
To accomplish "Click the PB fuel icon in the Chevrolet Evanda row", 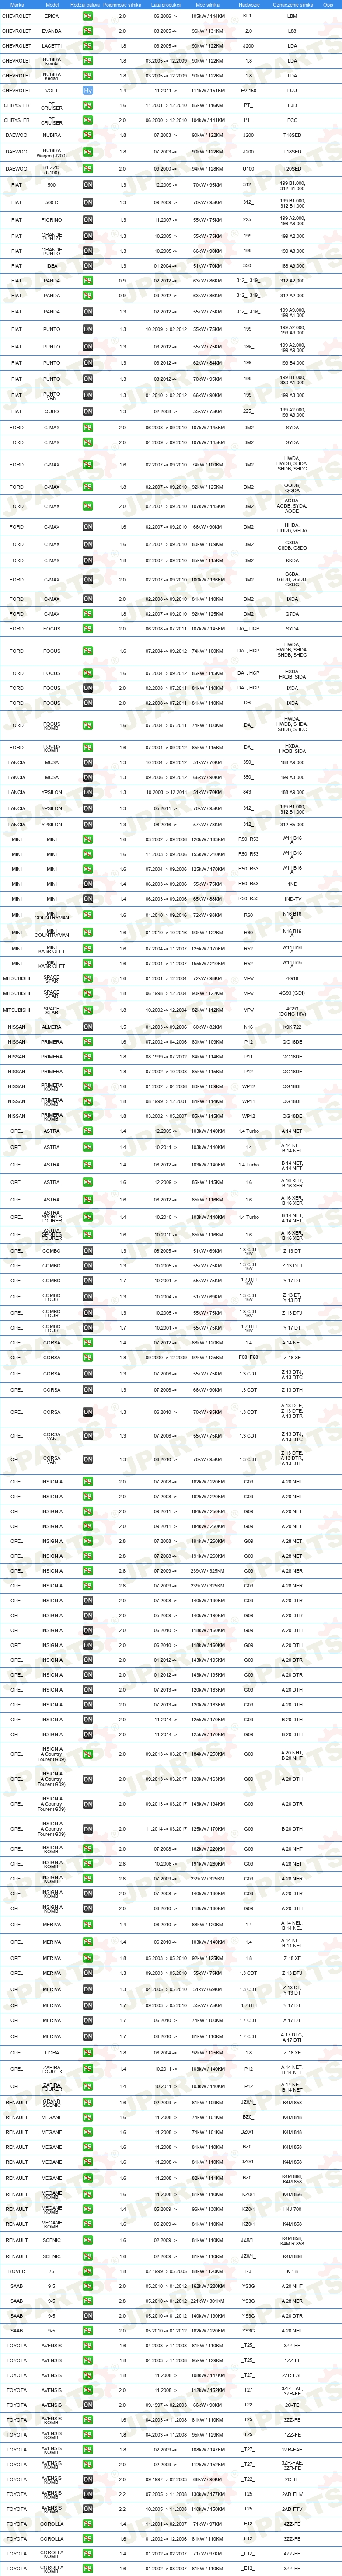I will click(x=88, y=31).
